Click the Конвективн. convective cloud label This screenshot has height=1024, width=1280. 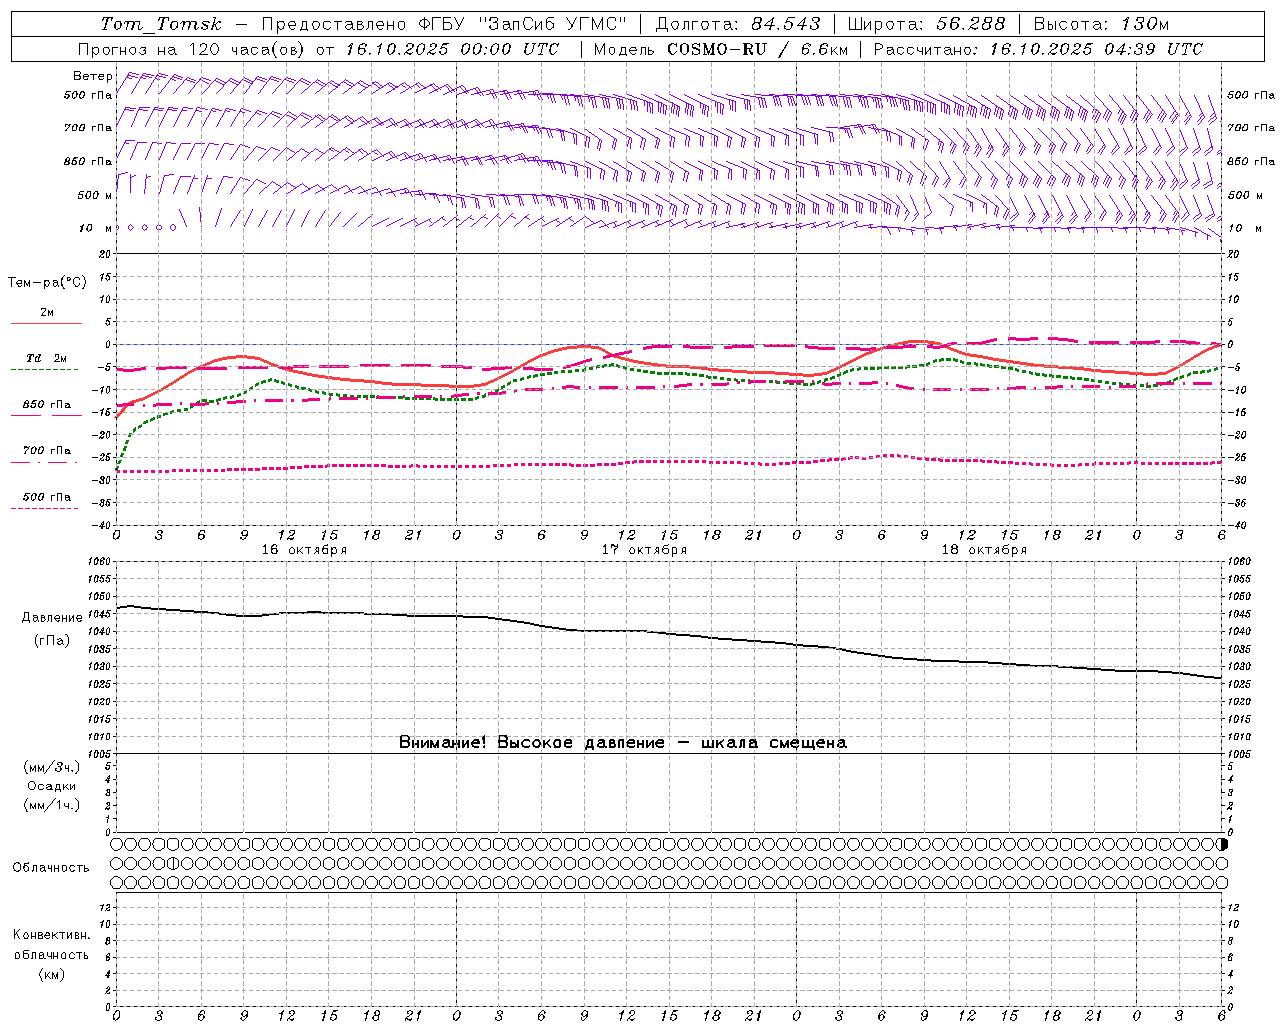(x=51, y=935)
